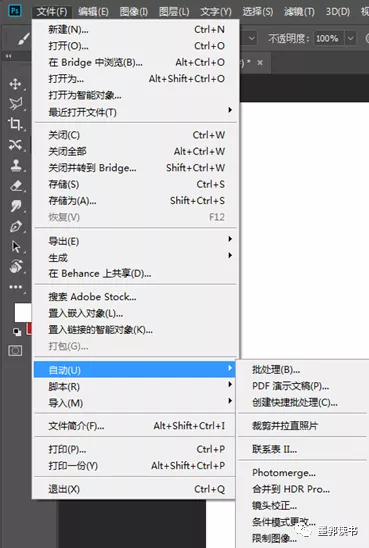Close the open document tab
This screenshot has width=369, height=548.
(x=260, y=63)
